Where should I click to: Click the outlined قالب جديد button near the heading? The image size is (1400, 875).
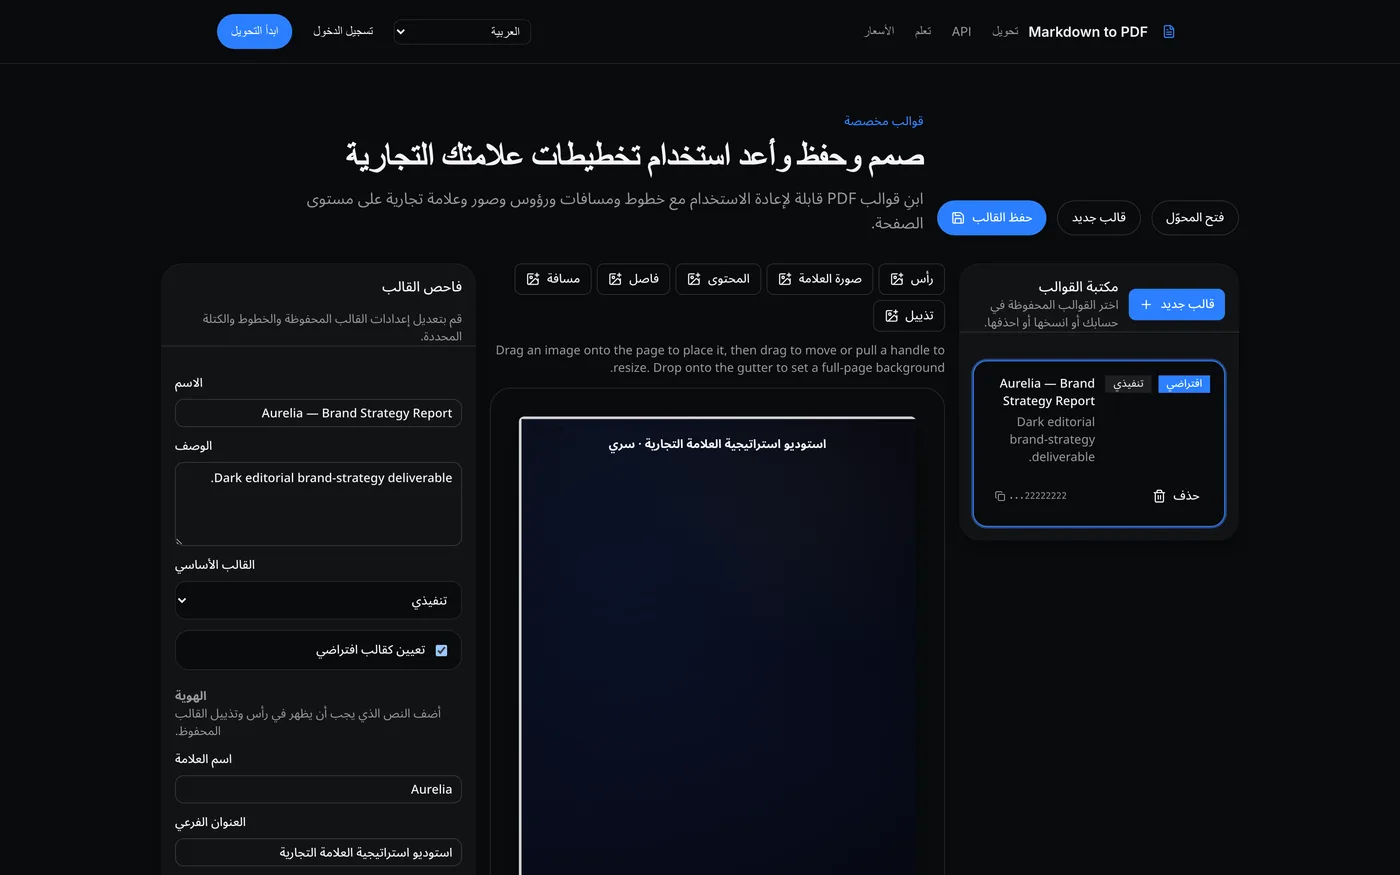(1099, 218)
